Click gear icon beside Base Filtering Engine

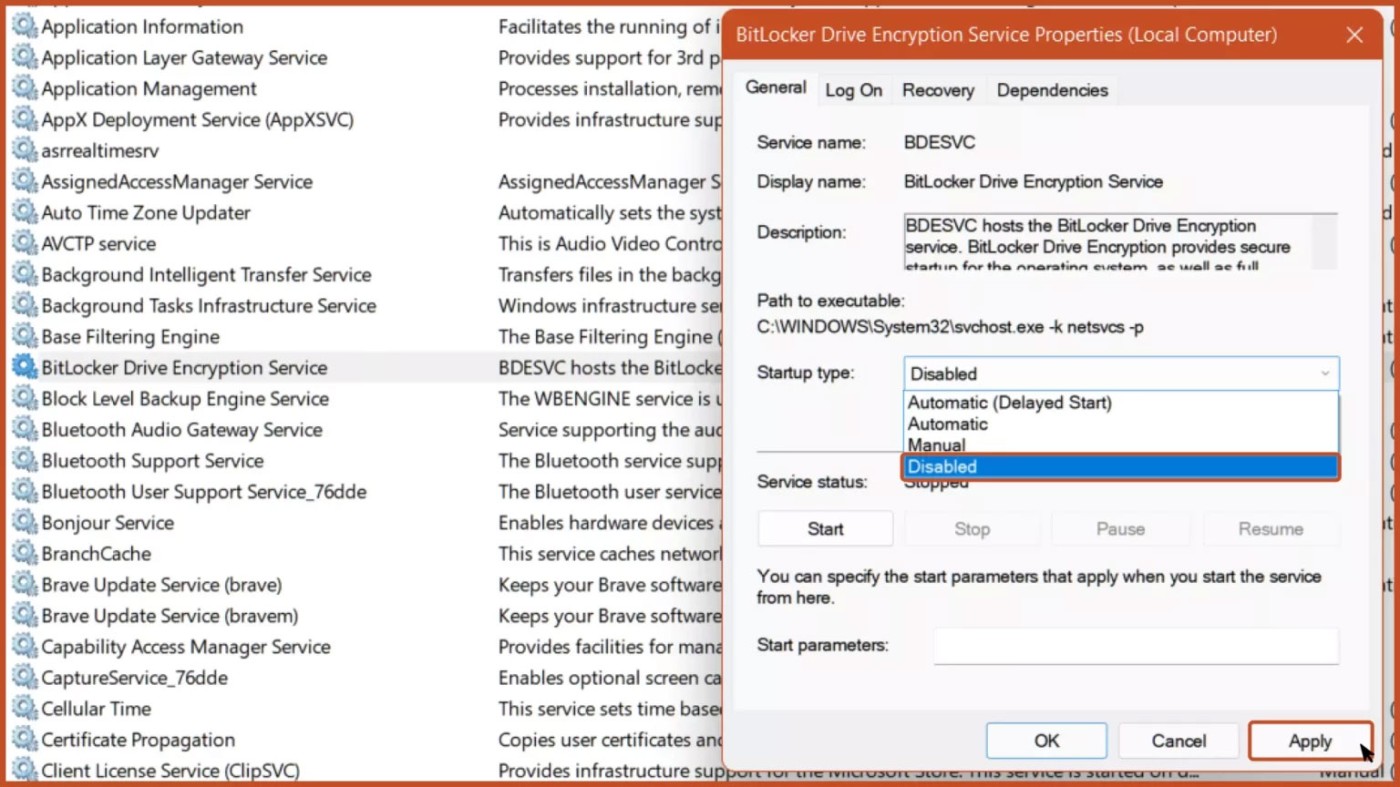[24, 336]
